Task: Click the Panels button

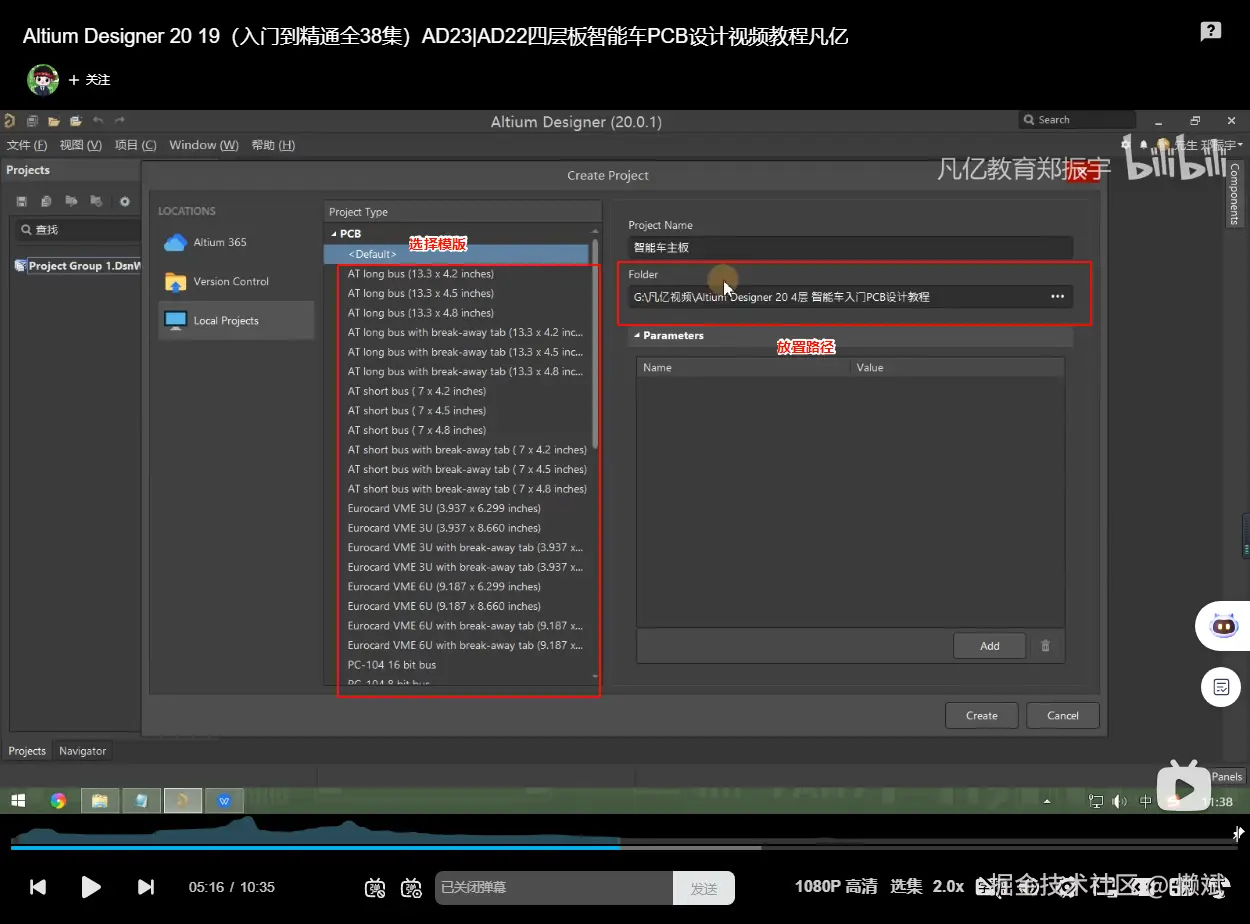Action: [x=1227, y=776]
